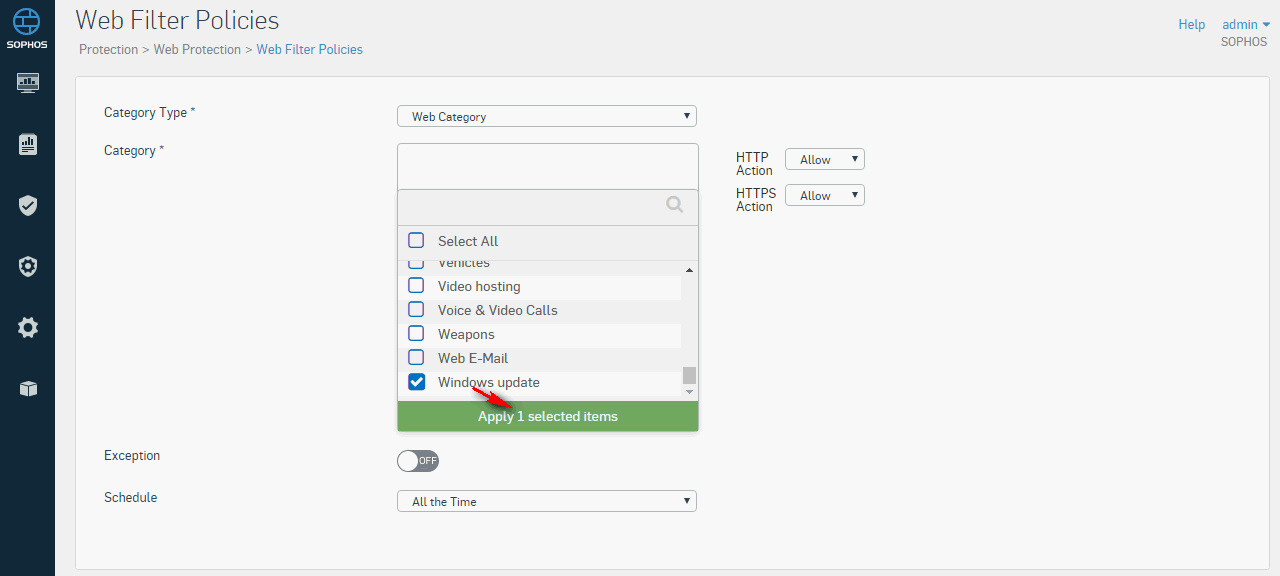Uncheck the Windows update checkbox
1280x576 pixels.
click(416, 382)
